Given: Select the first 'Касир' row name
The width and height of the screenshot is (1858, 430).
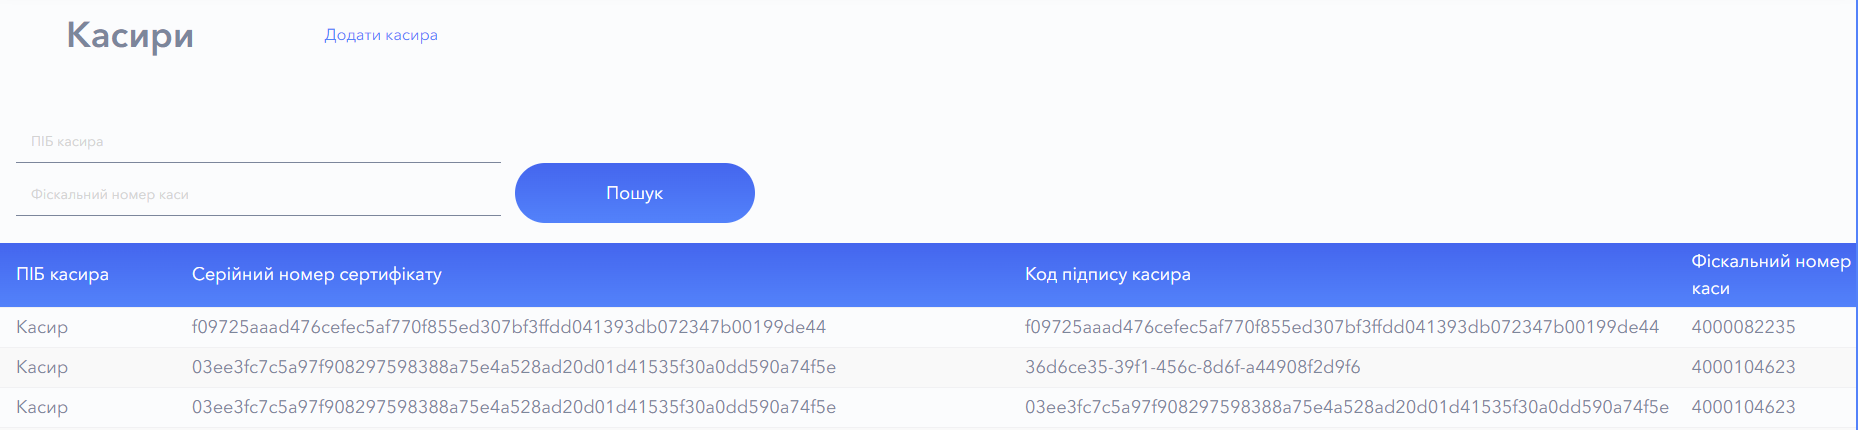Looking at the screenshot, I should pyautogui.click(x=42, y=327).
